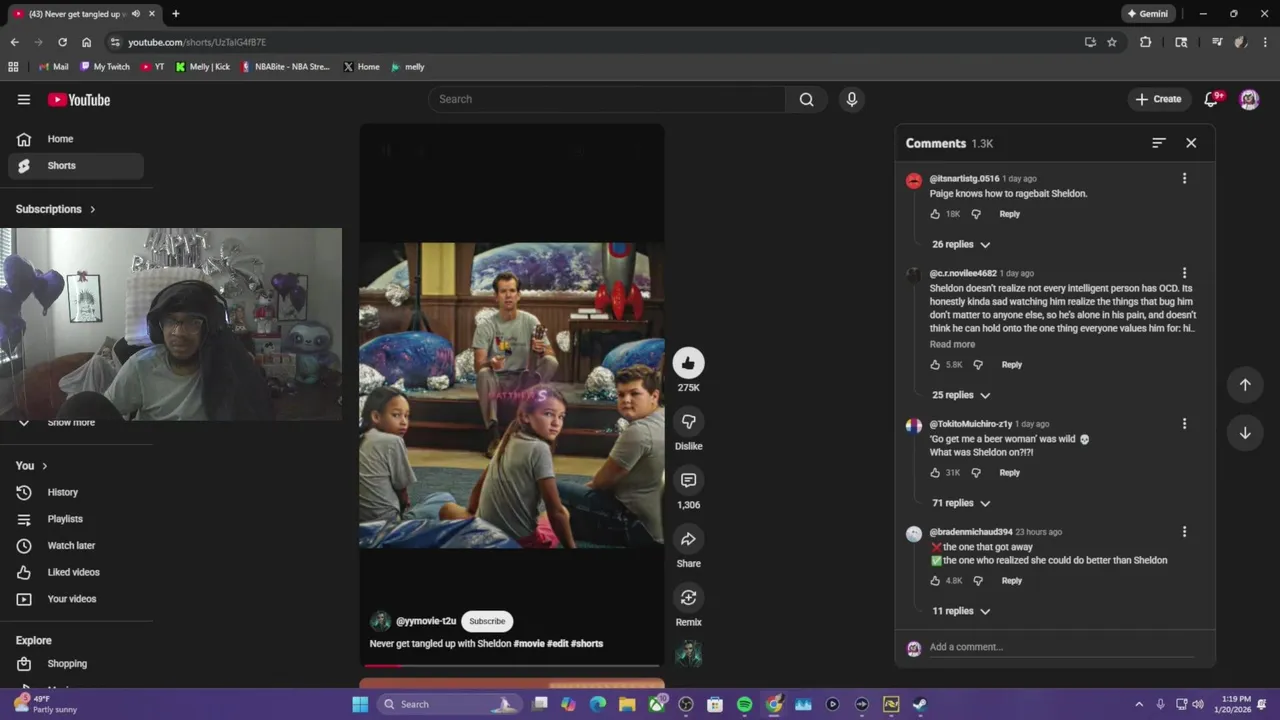Viewport: 1280px width, 720px height.
Task: Open the comments button showing 1,306
Action: [688, 480]
